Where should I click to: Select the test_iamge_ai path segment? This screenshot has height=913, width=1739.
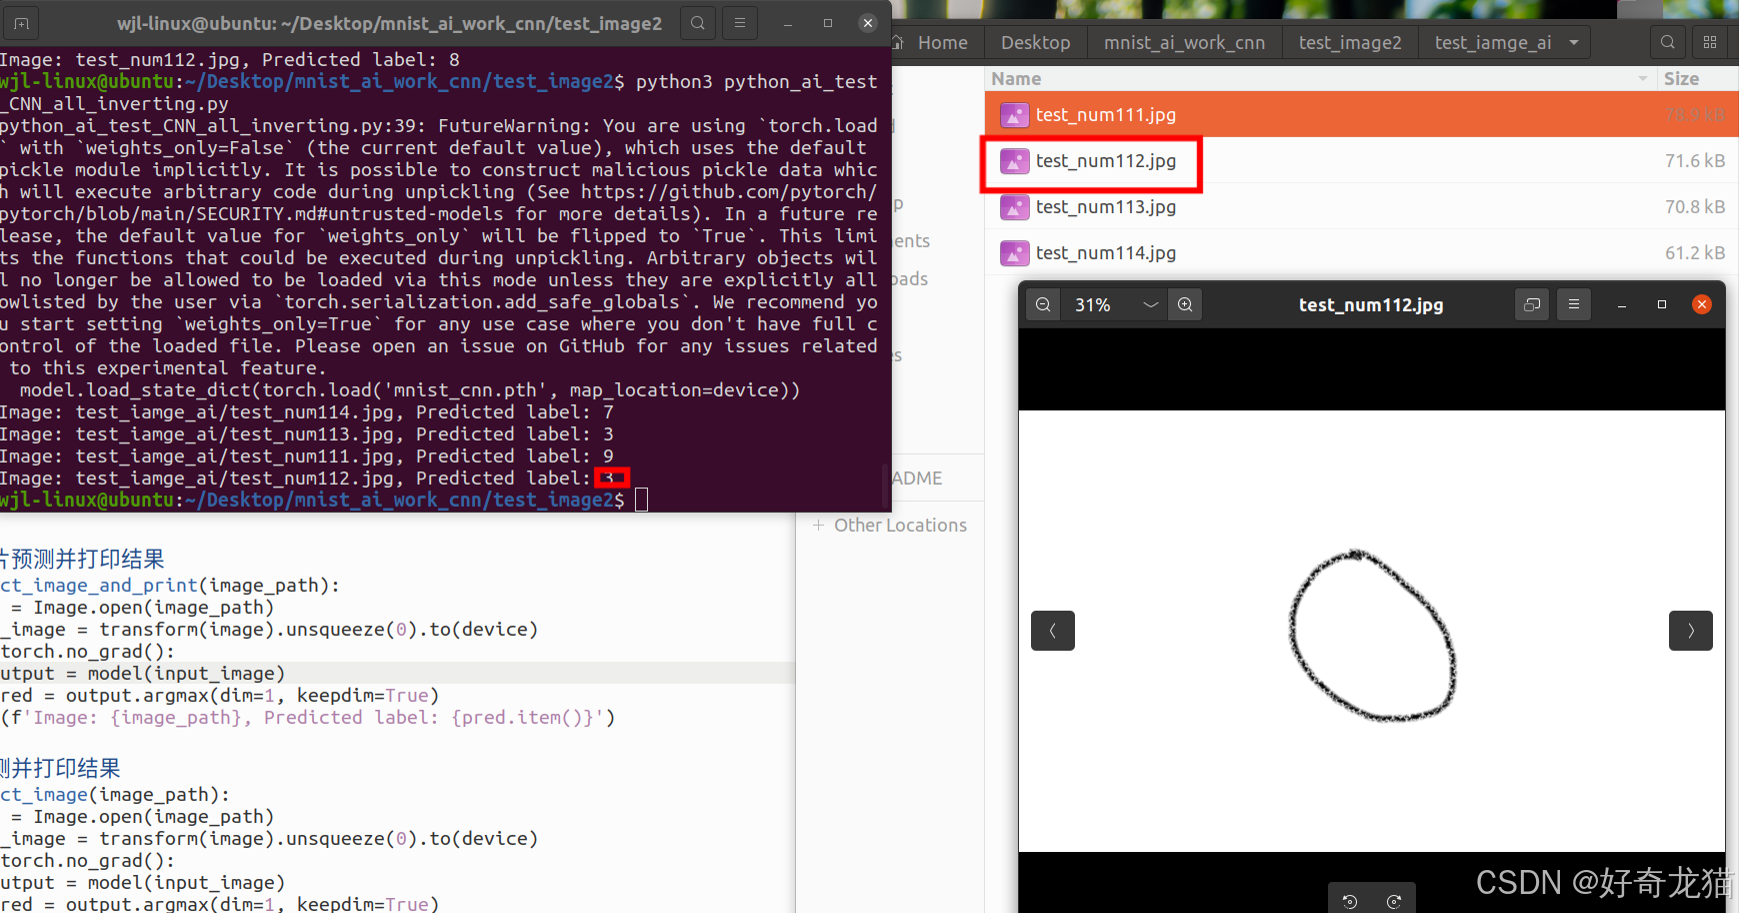pos(1493,43)
